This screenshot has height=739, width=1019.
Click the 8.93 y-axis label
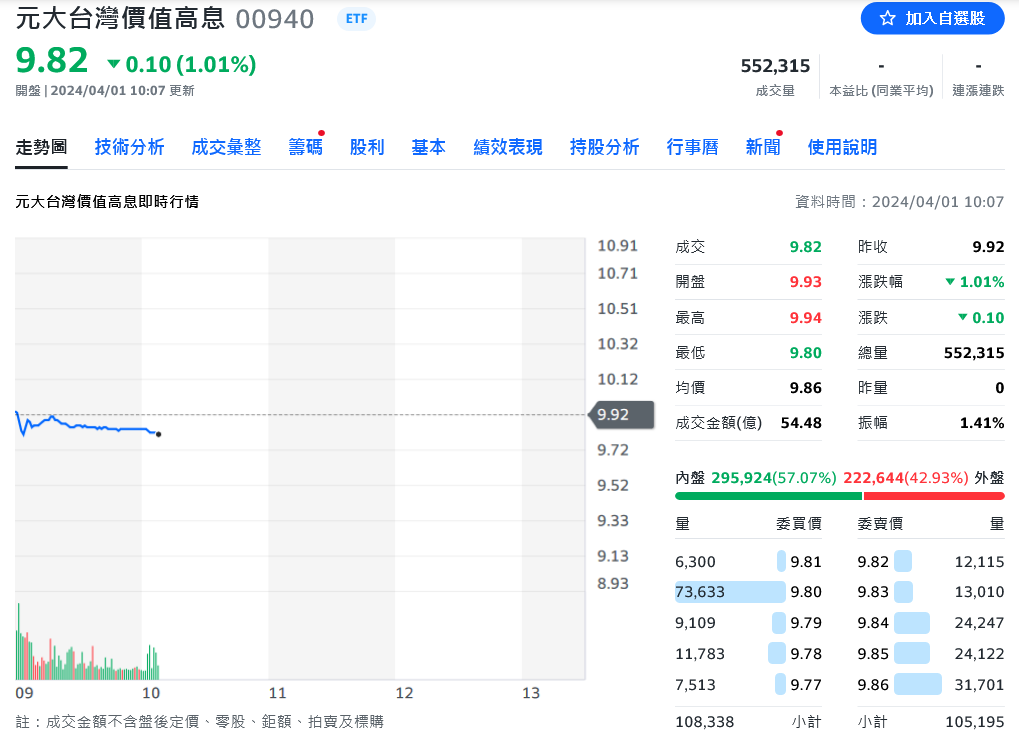tap(613, 584)
